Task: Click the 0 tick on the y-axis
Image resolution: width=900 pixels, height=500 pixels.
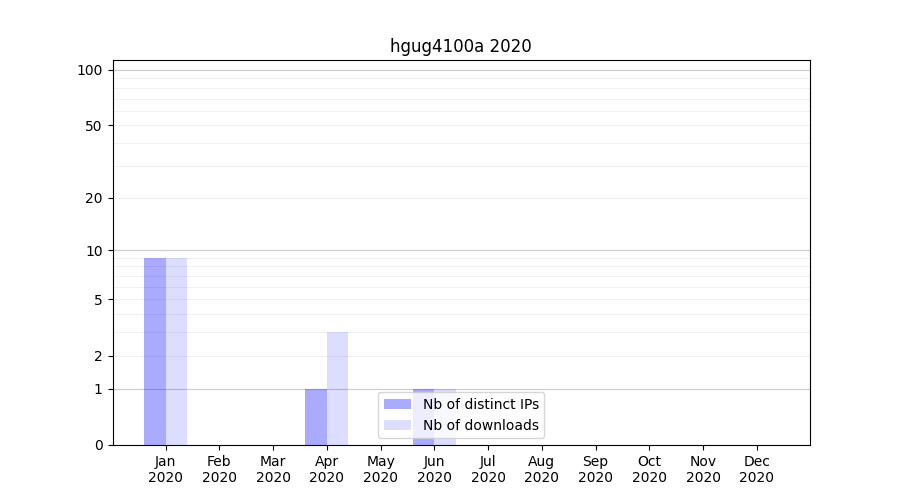Action: [x=98, y=445]
